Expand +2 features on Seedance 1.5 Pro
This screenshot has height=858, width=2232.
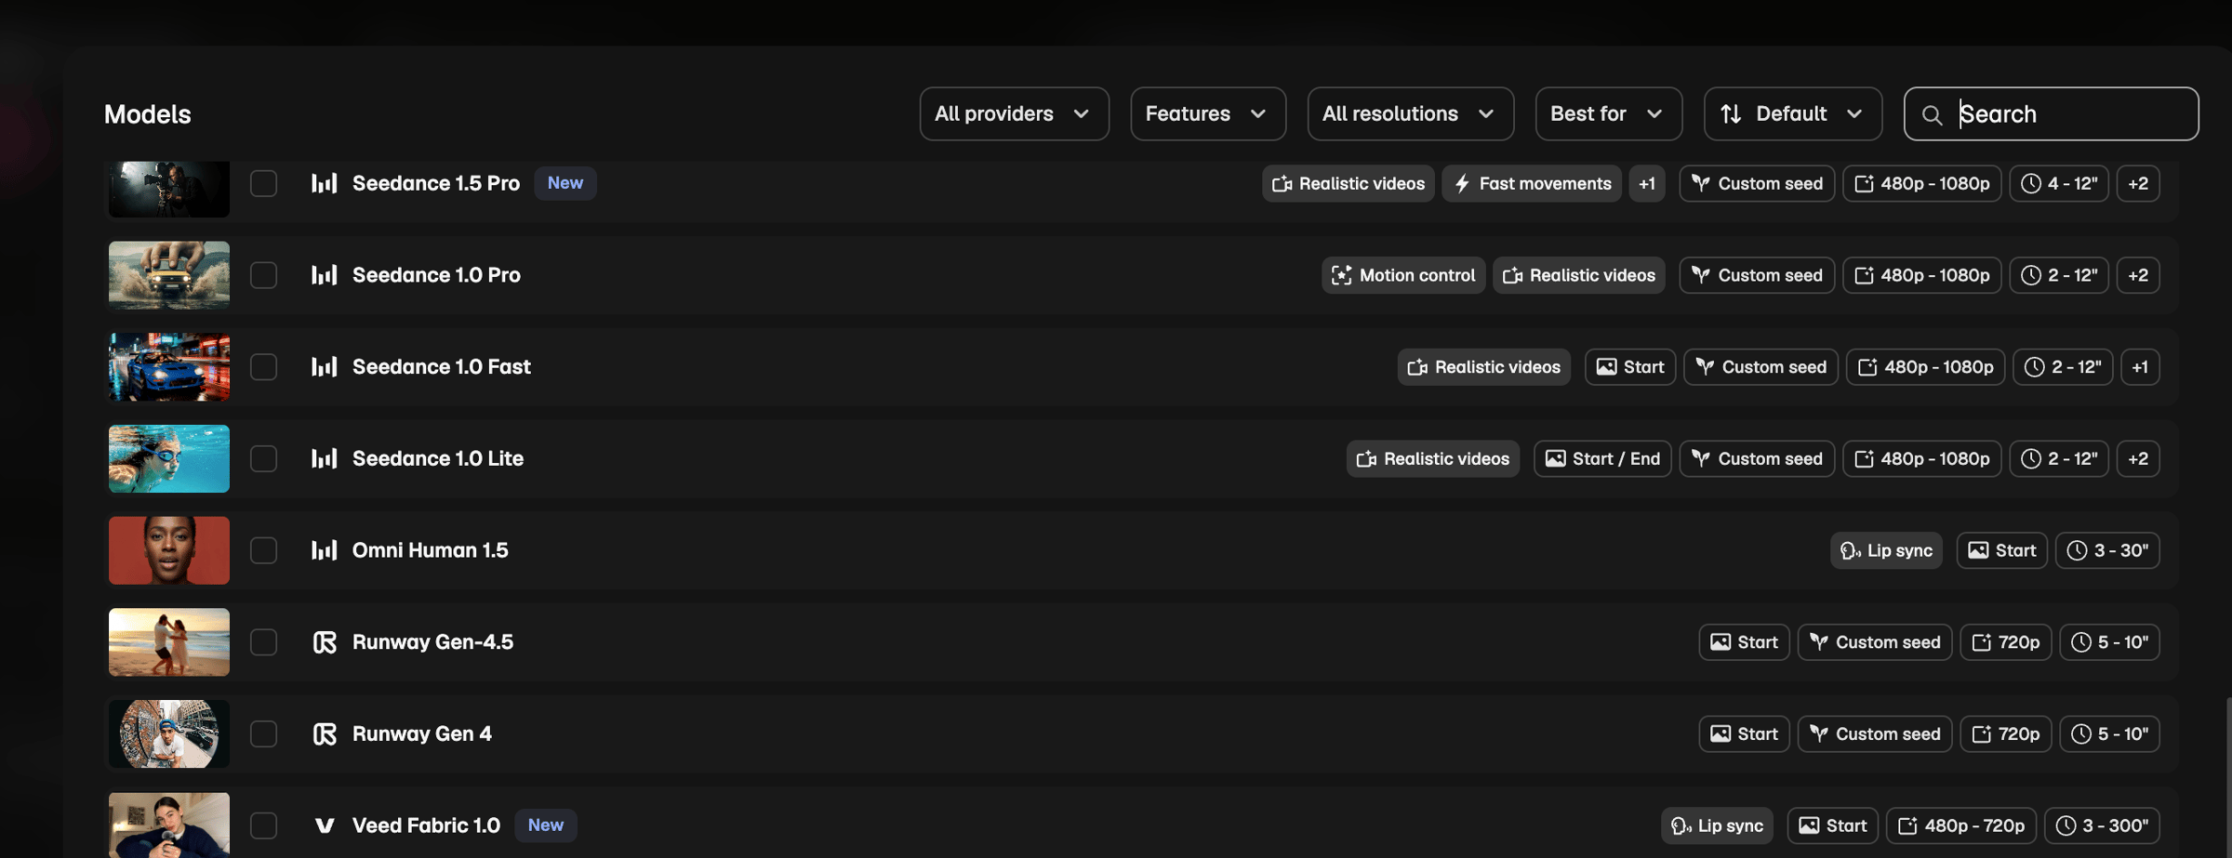pos(2138,184)
